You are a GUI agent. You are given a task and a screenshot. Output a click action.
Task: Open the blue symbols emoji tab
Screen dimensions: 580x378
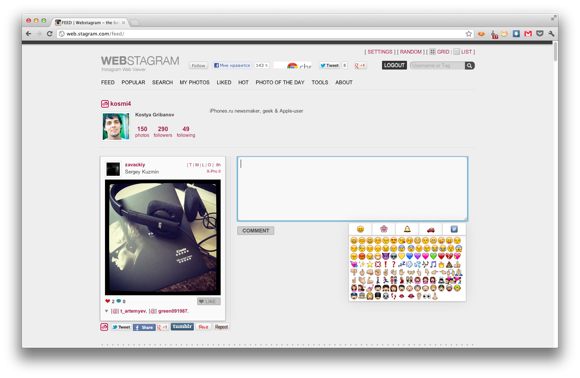click(x=454, y=229)
